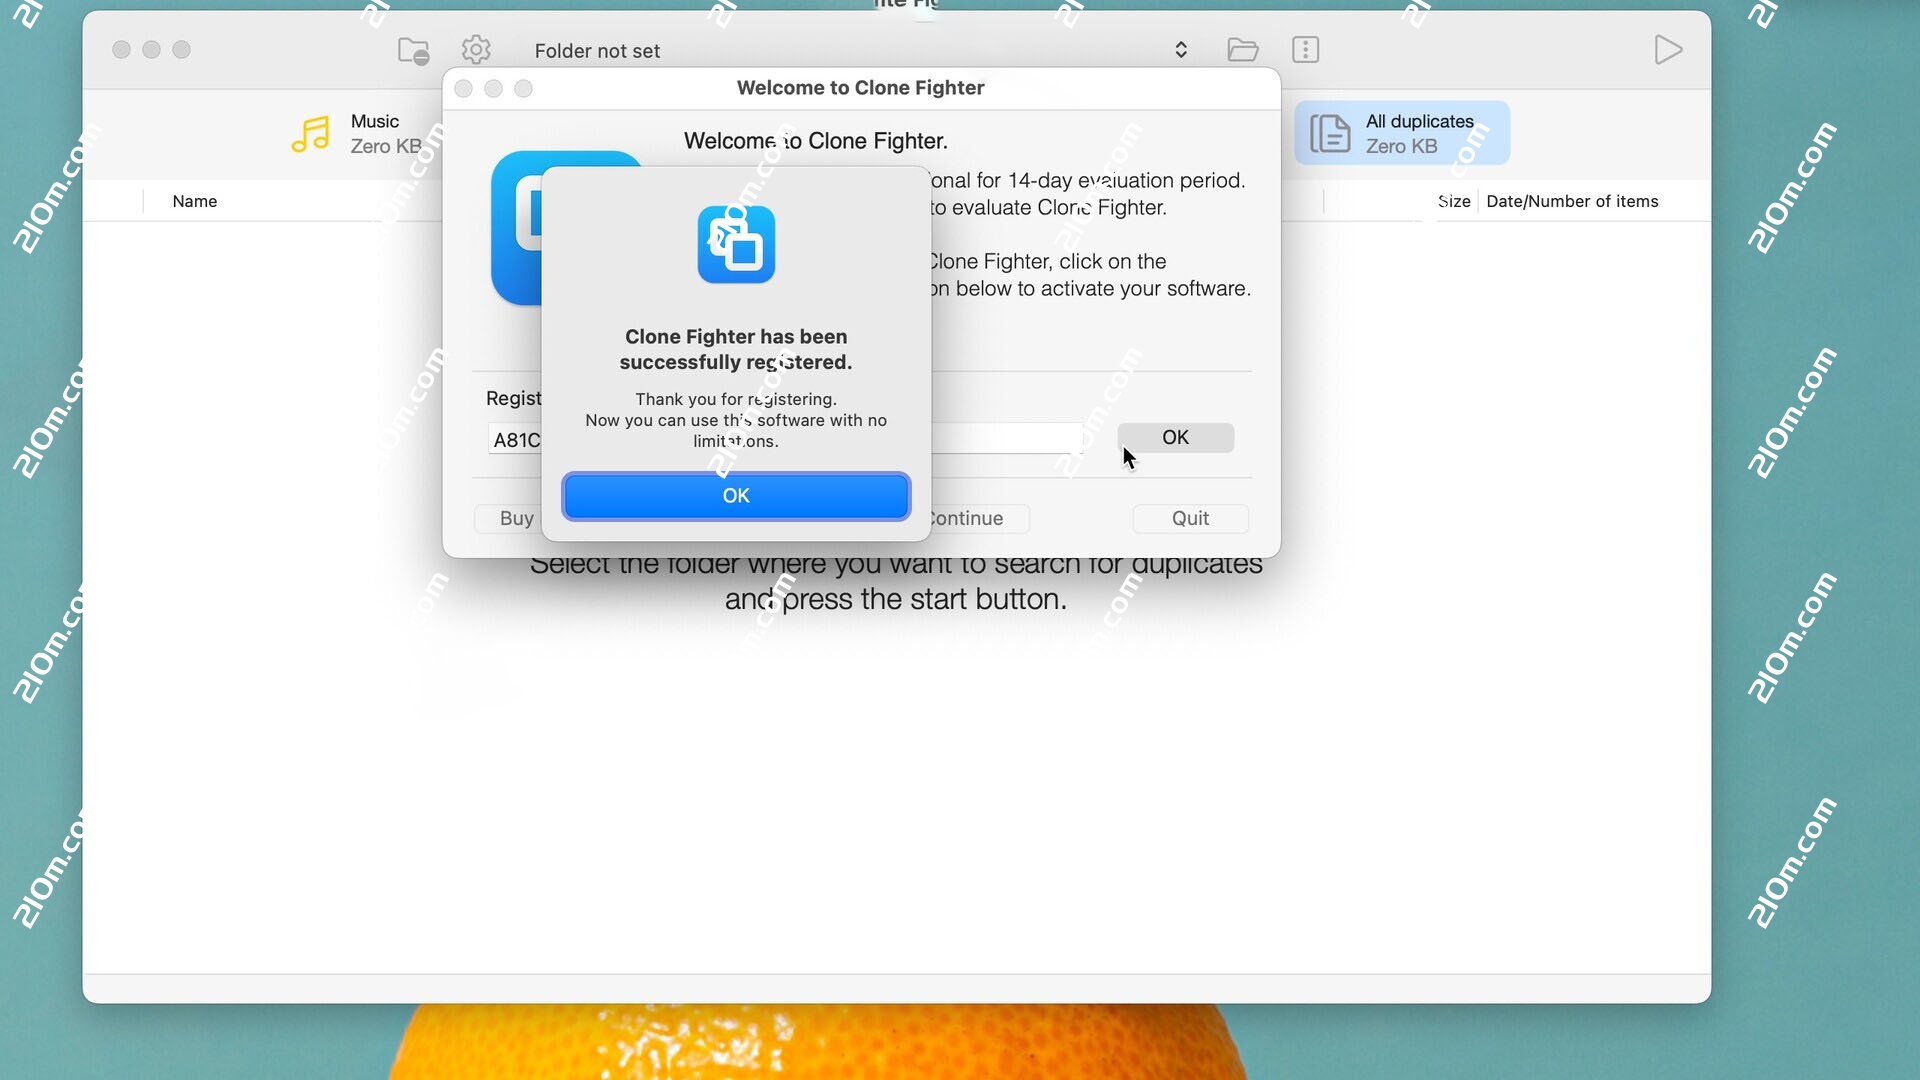Open the folder path dropdown arrows

coord(1181,50)
